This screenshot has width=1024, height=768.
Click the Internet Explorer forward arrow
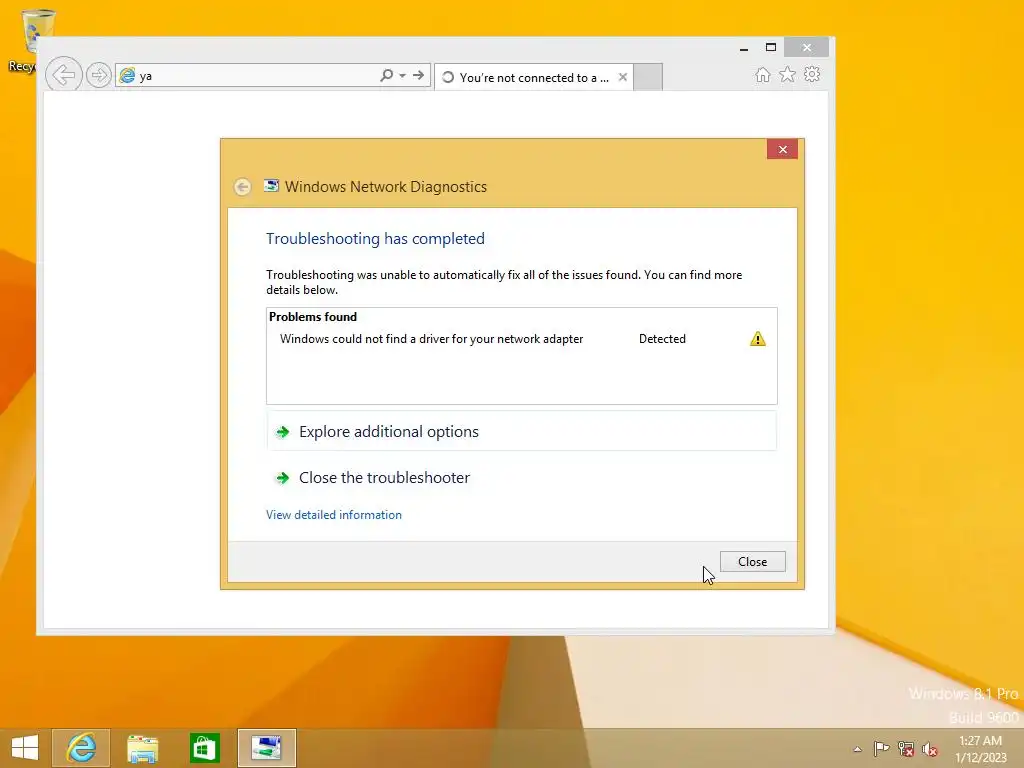(x=99, y=75)
